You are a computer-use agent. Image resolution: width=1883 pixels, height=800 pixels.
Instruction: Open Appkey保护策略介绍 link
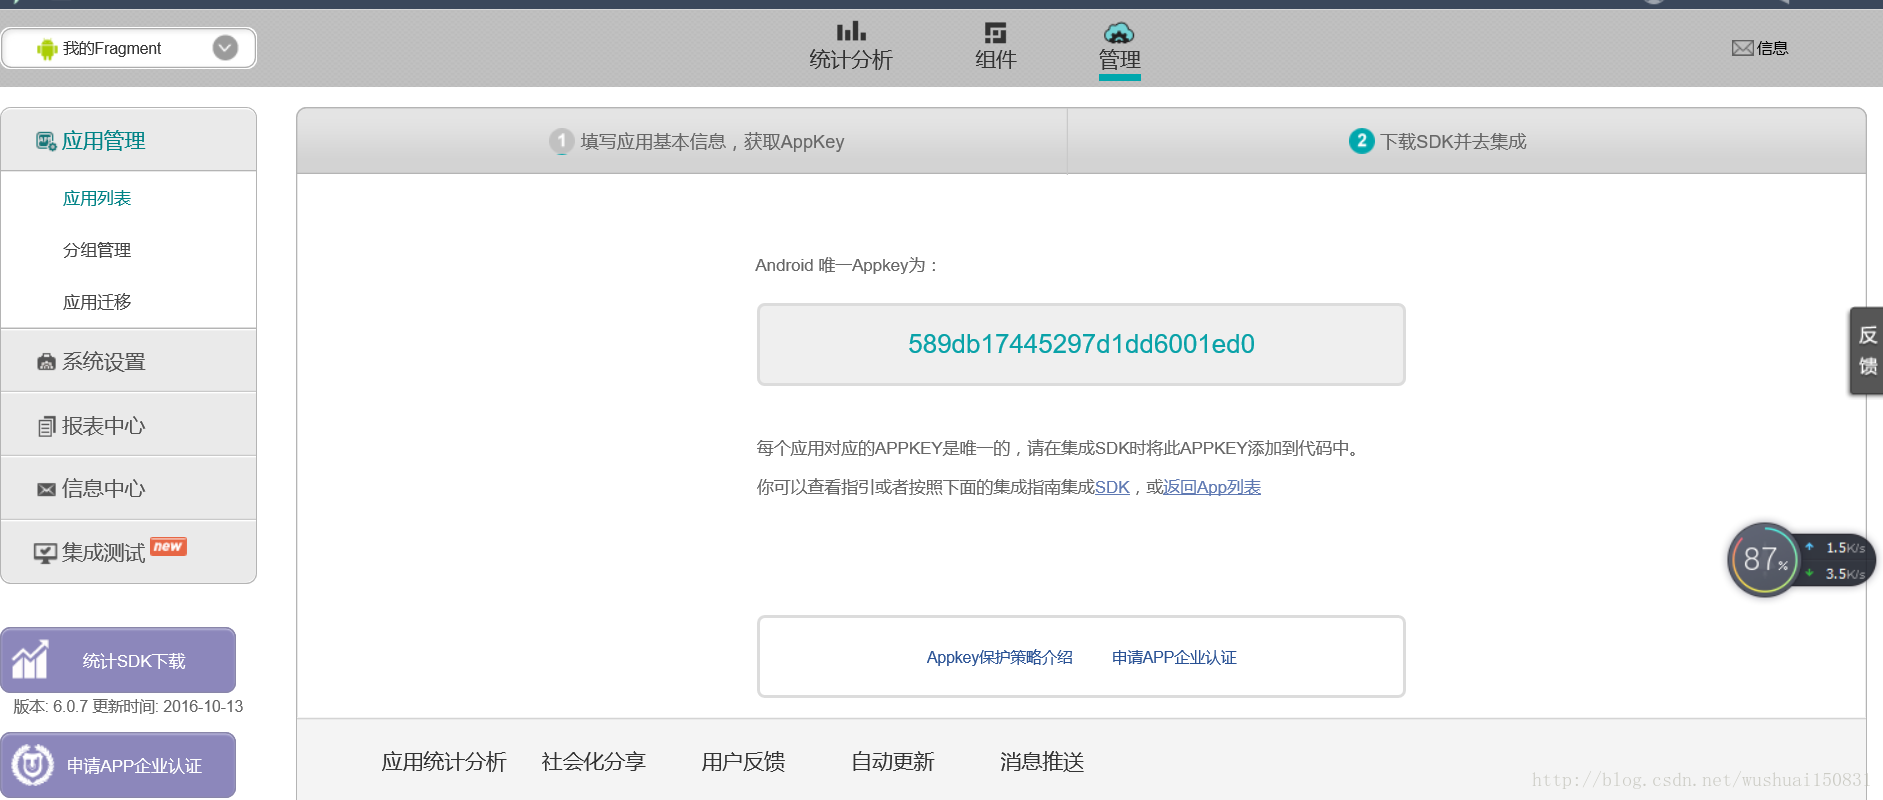[x=999, y=657]
